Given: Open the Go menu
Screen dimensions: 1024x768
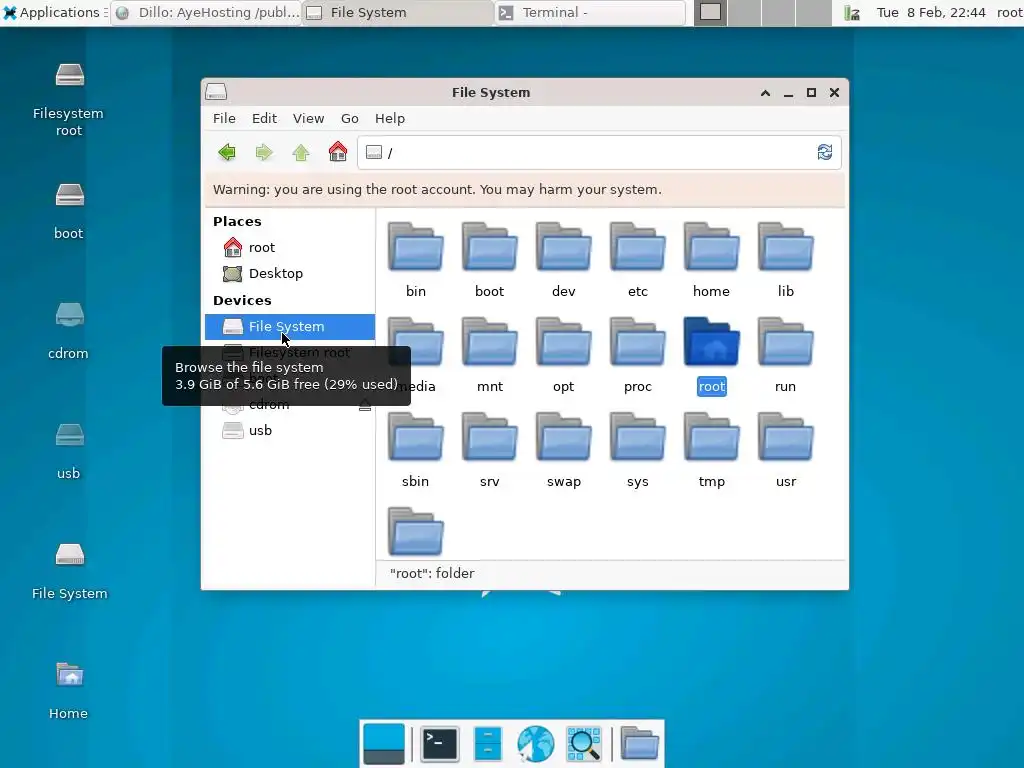Looking at the screenshot, I should [349, 118].
